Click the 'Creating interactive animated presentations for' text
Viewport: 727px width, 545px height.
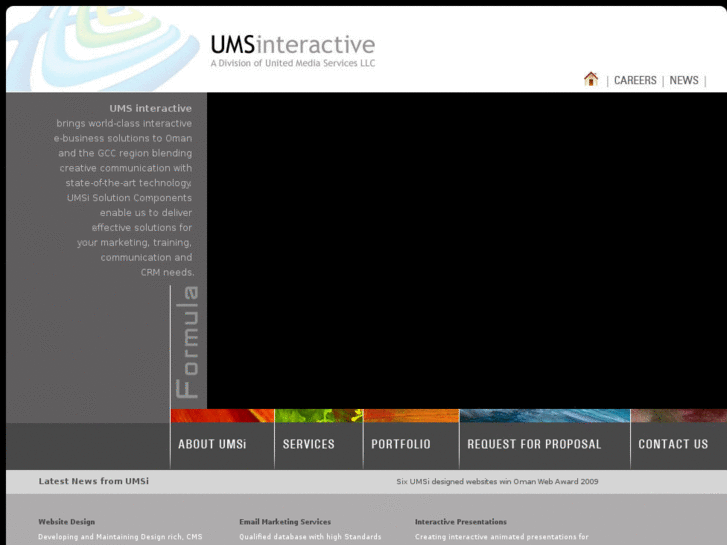coord(502,537)
